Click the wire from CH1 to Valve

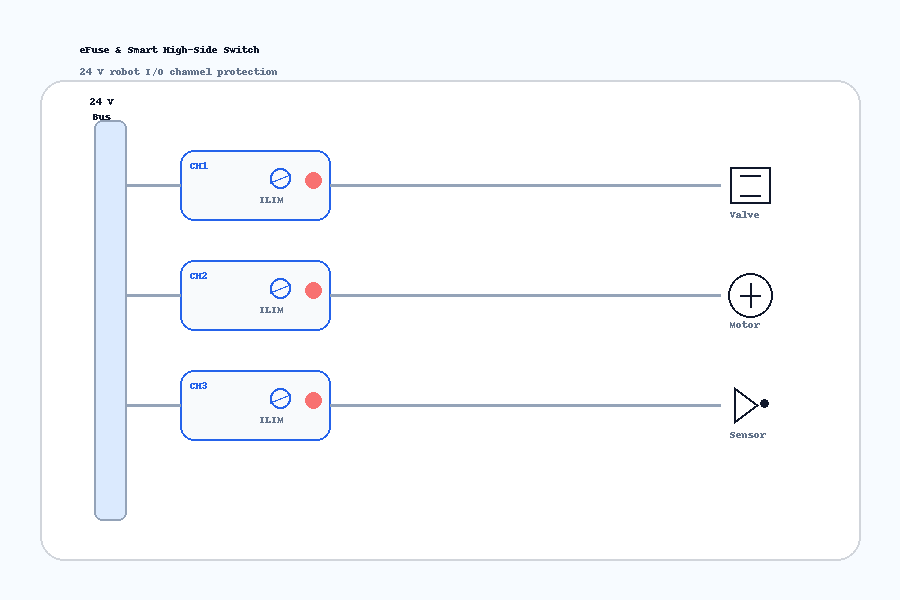pos(526,185)
